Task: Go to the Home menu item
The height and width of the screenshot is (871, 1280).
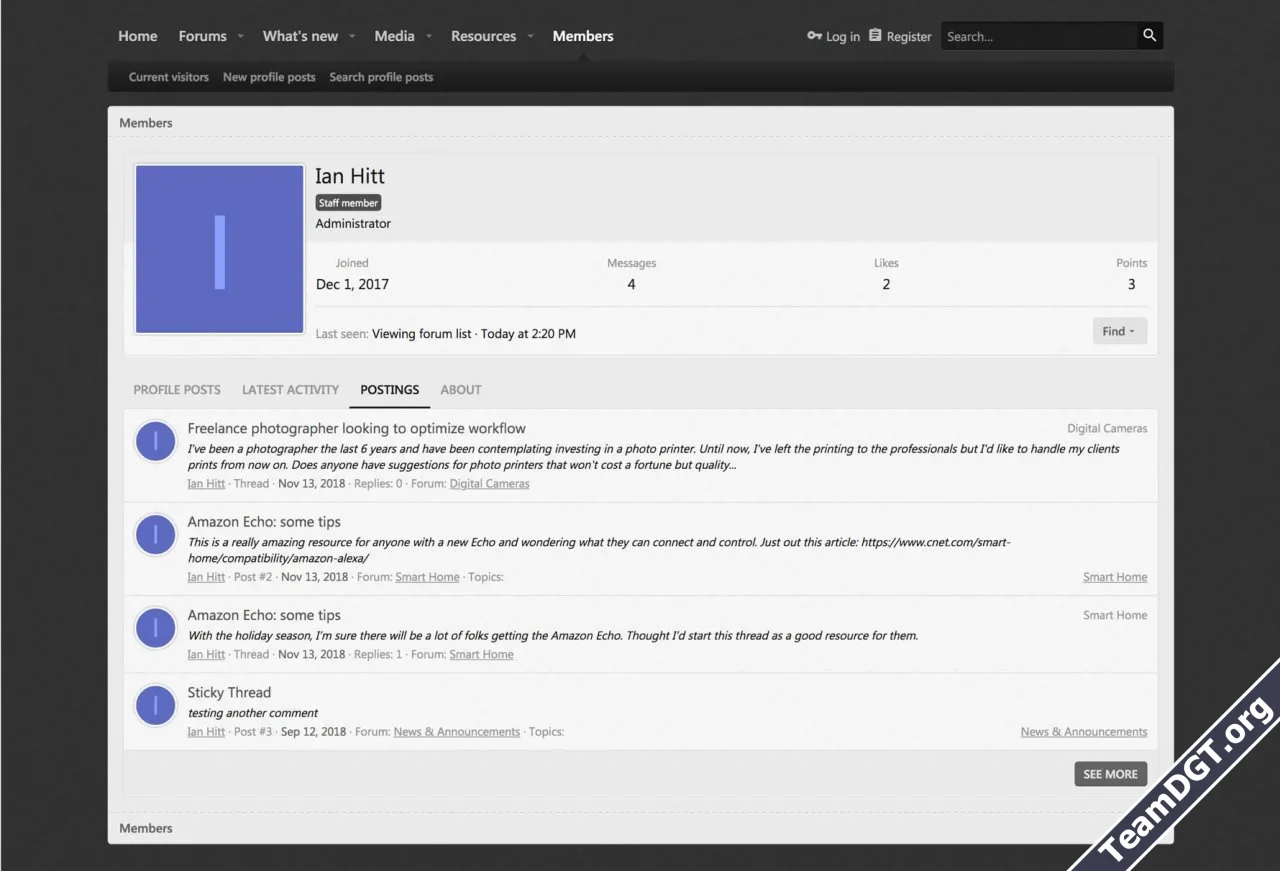Action: point(138,36)
